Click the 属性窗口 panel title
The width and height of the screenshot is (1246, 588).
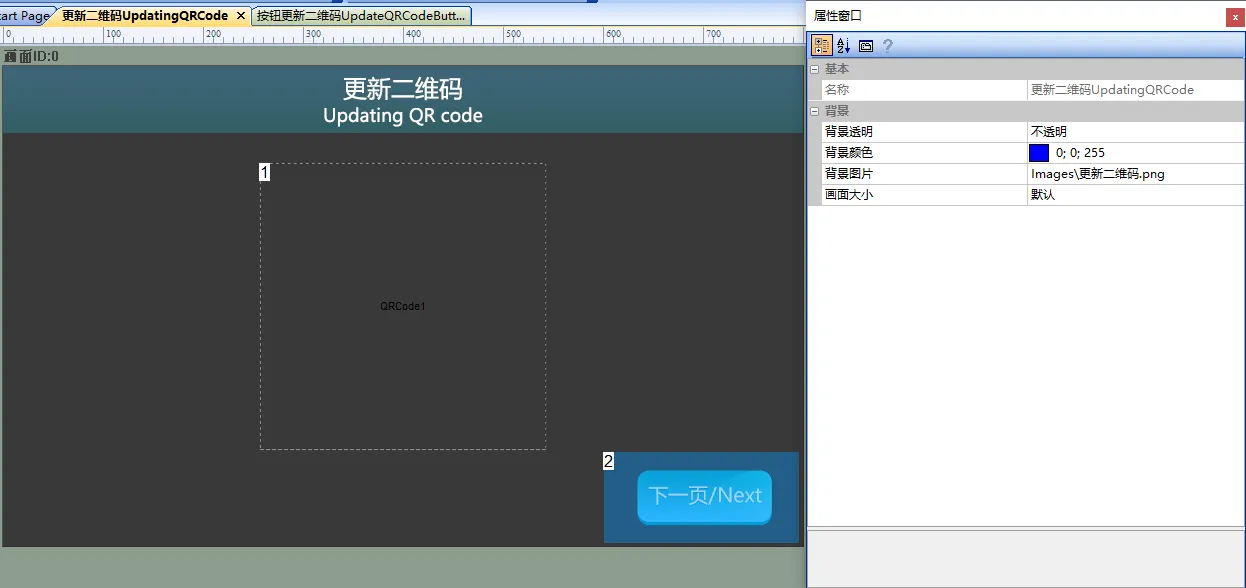838,16
